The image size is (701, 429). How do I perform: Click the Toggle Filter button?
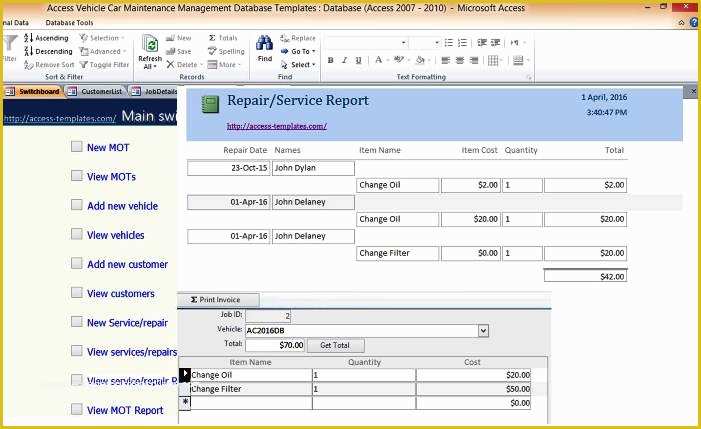105,65
